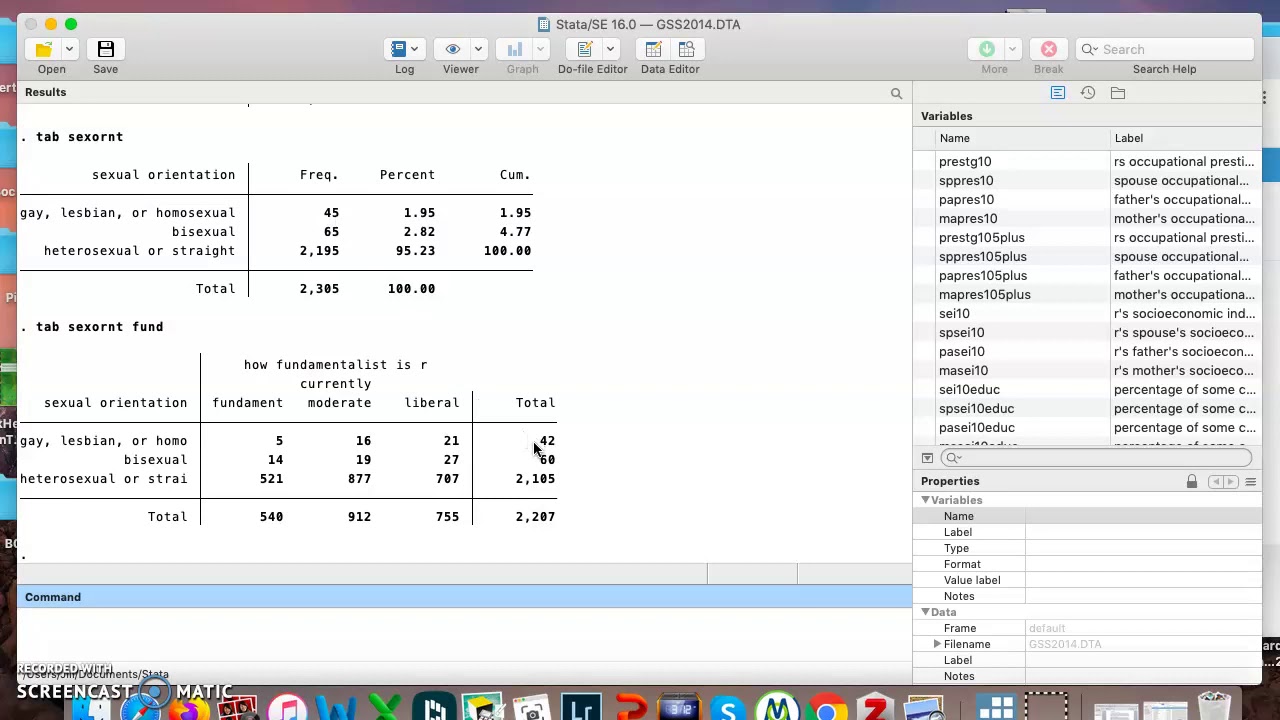Open the Data Editor browse icon
This screenshot has width=1280, height=720.
click(686, 49)
